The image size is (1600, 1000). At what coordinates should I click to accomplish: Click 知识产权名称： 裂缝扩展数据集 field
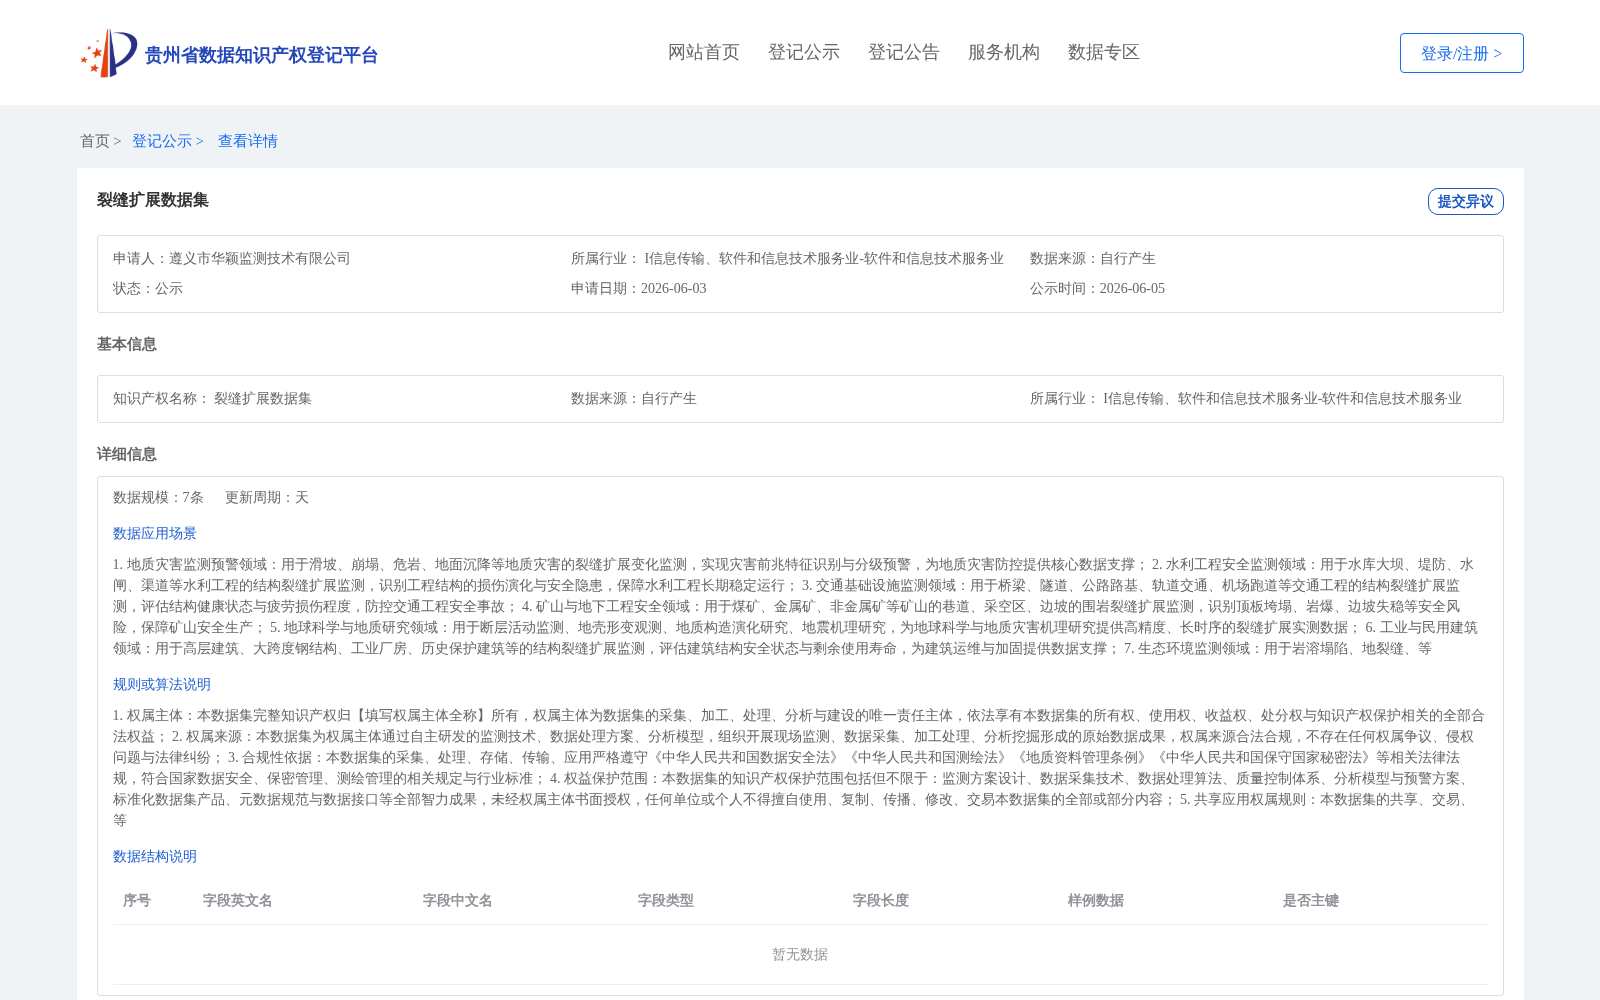click(x=212, y=398)
